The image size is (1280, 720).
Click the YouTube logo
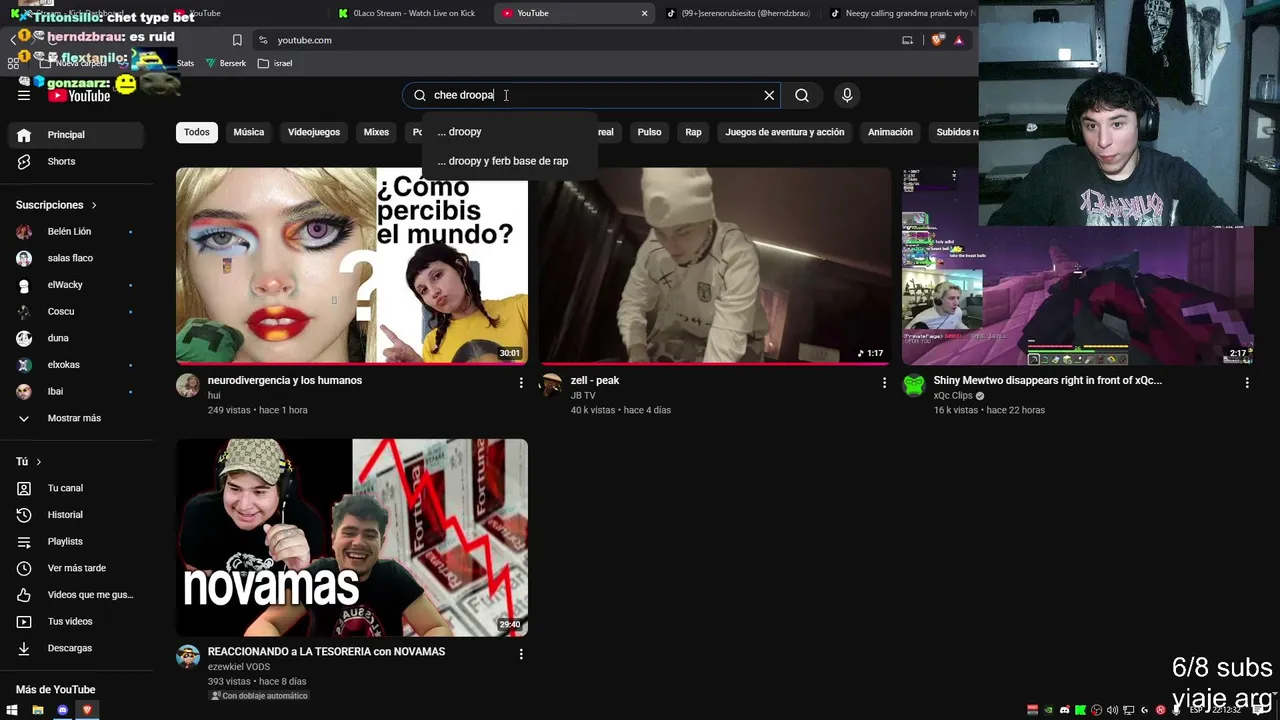coord(79,95)
